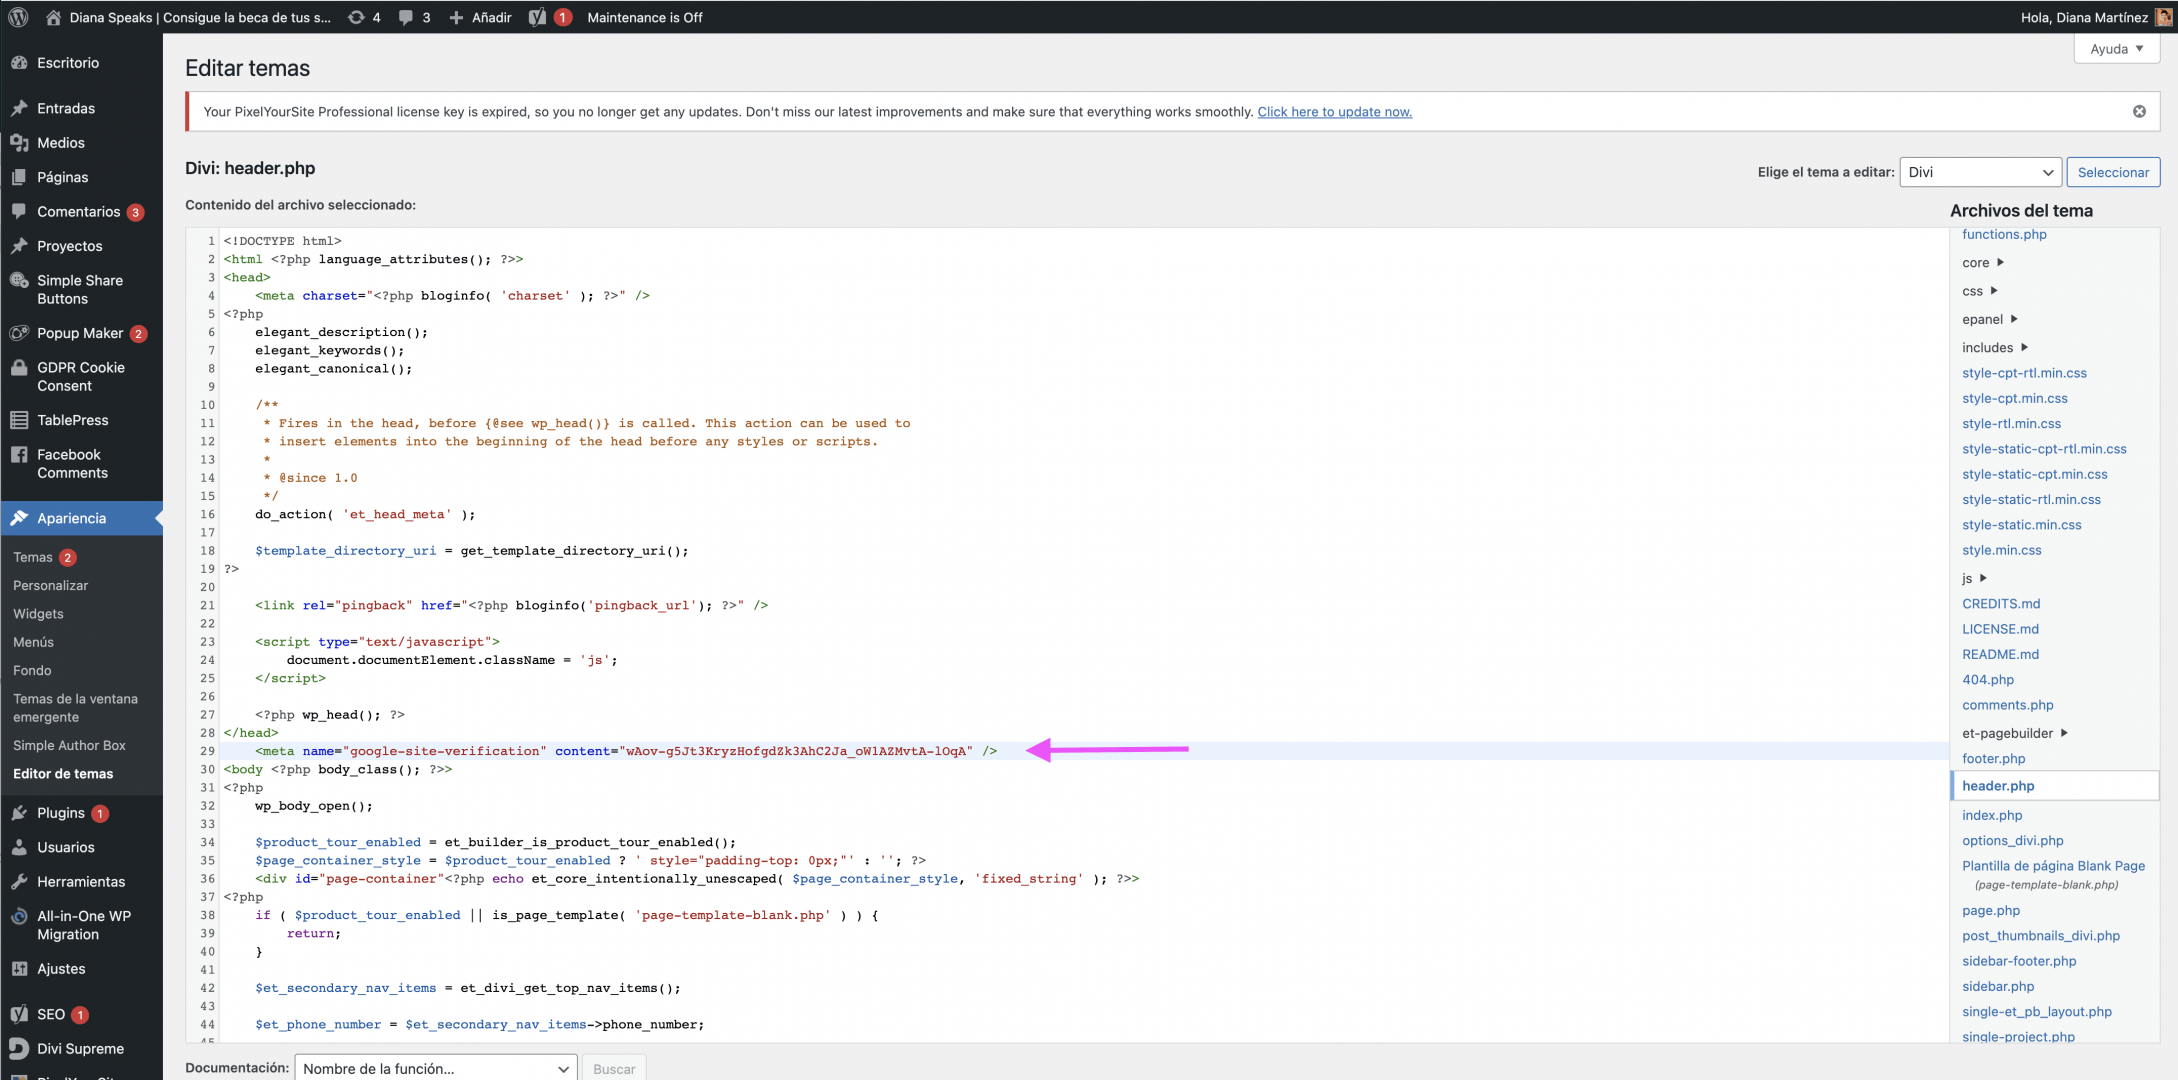The height and width of the screenshot is (1080, 2178).
Task: Open Nombre de la función dropdown
Action: point(436,1068)
